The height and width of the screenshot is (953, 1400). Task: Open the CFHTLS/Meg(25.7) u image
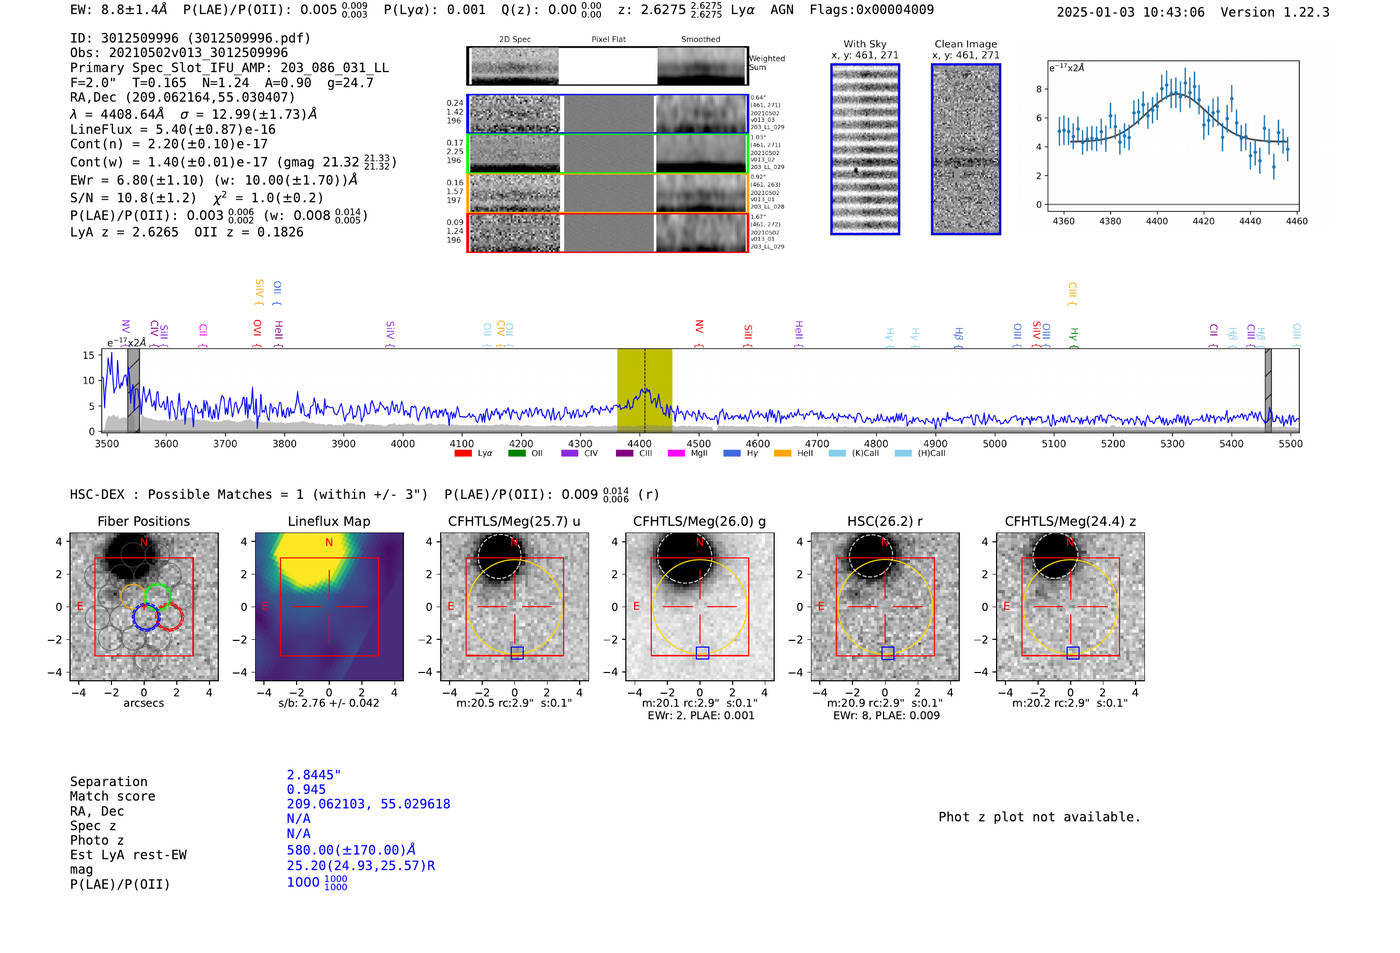[515, 607]
